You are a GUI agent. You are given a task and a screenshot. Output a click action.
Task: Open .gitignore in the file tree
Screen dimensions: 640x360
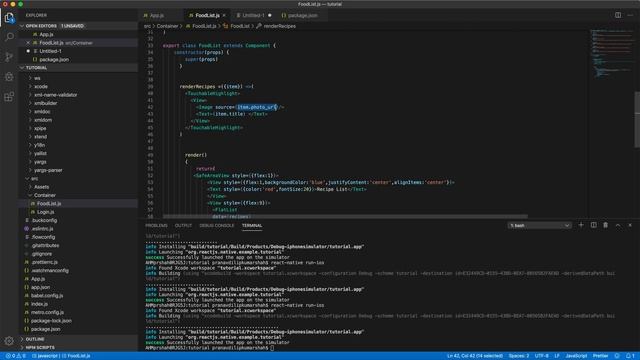42,254
